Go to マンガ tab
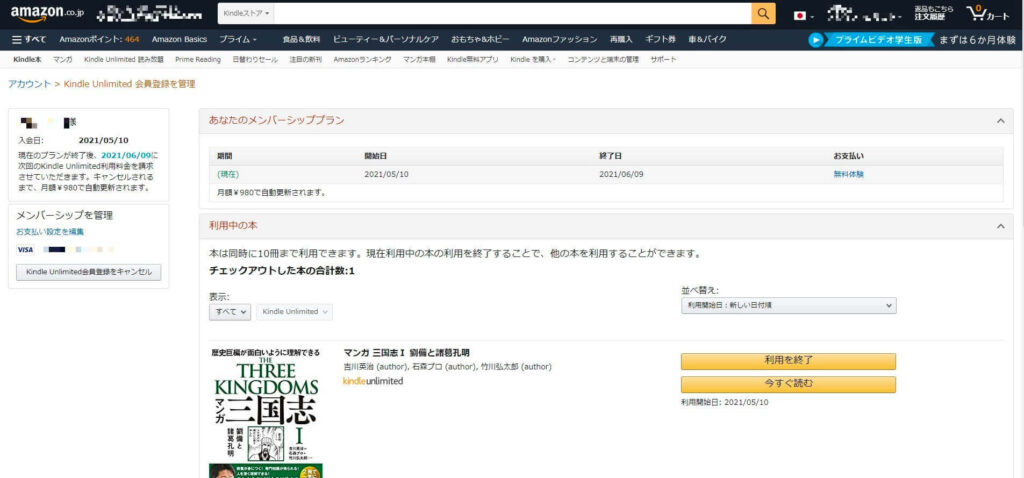The image size is (1024, 478). pos(63,59)
